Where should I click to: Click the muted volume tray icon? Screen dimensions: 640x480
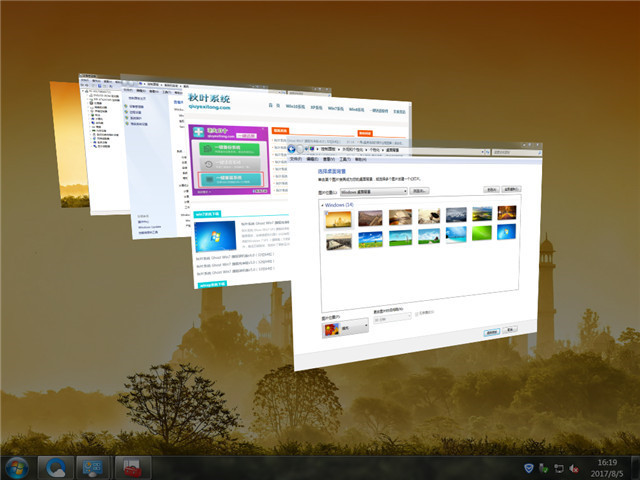[573, 468]
